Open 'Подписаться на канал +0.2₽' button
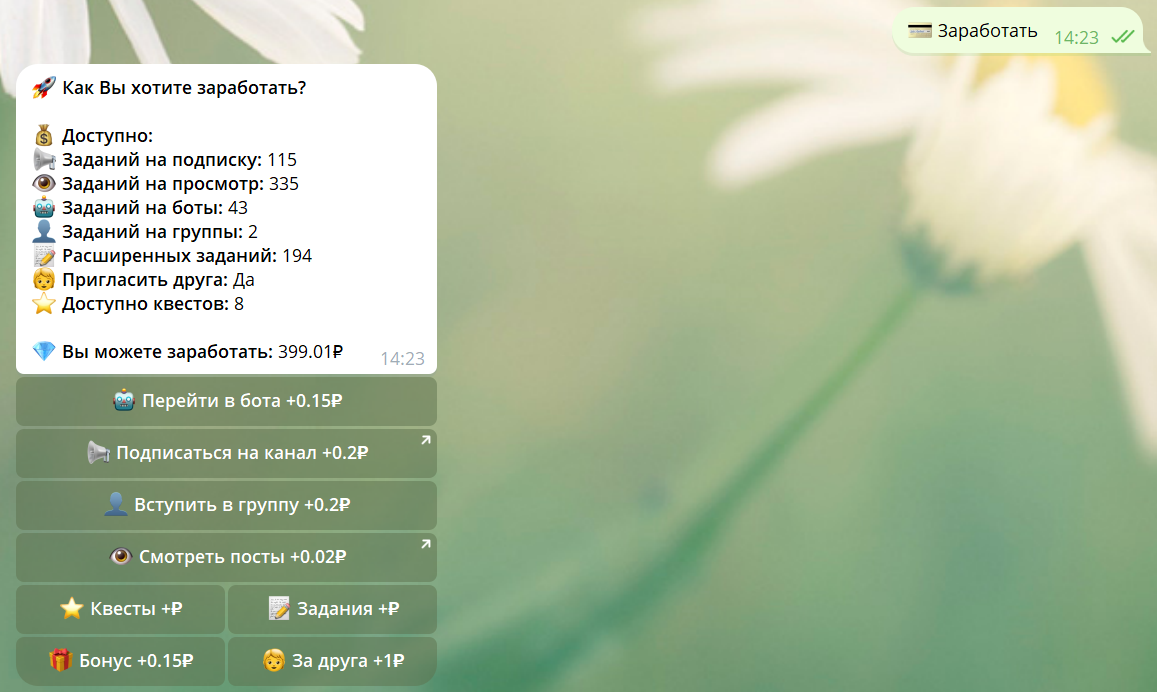Image resolution: width=1157 pixels, height=692 pixels. [227, 453]
